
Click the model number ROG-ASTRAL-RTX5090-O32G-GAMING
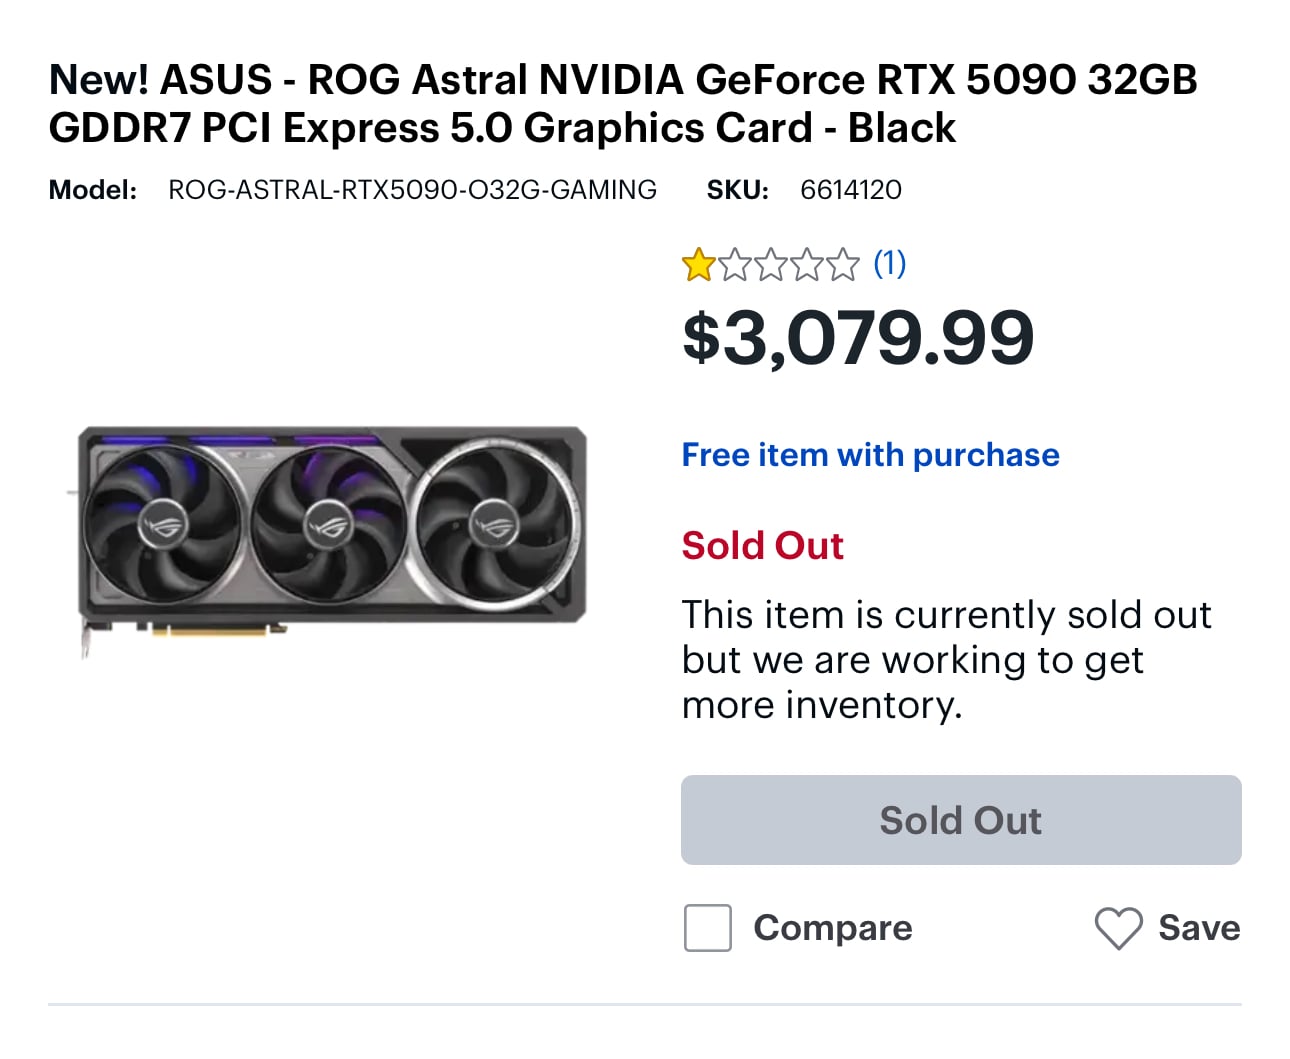coord(412,190)
